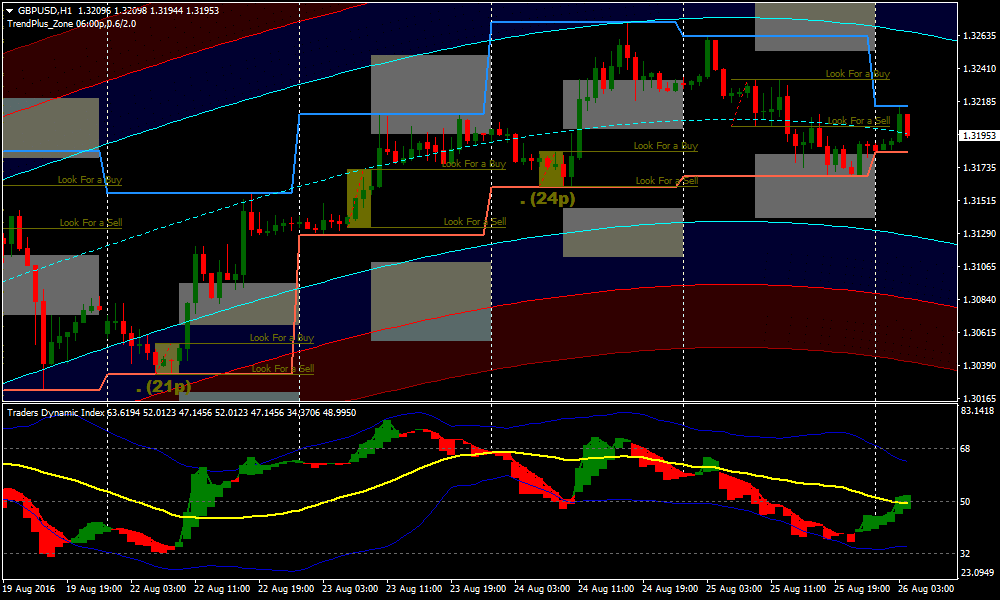Click the lowest Look For a Sell label

point(282,369)
